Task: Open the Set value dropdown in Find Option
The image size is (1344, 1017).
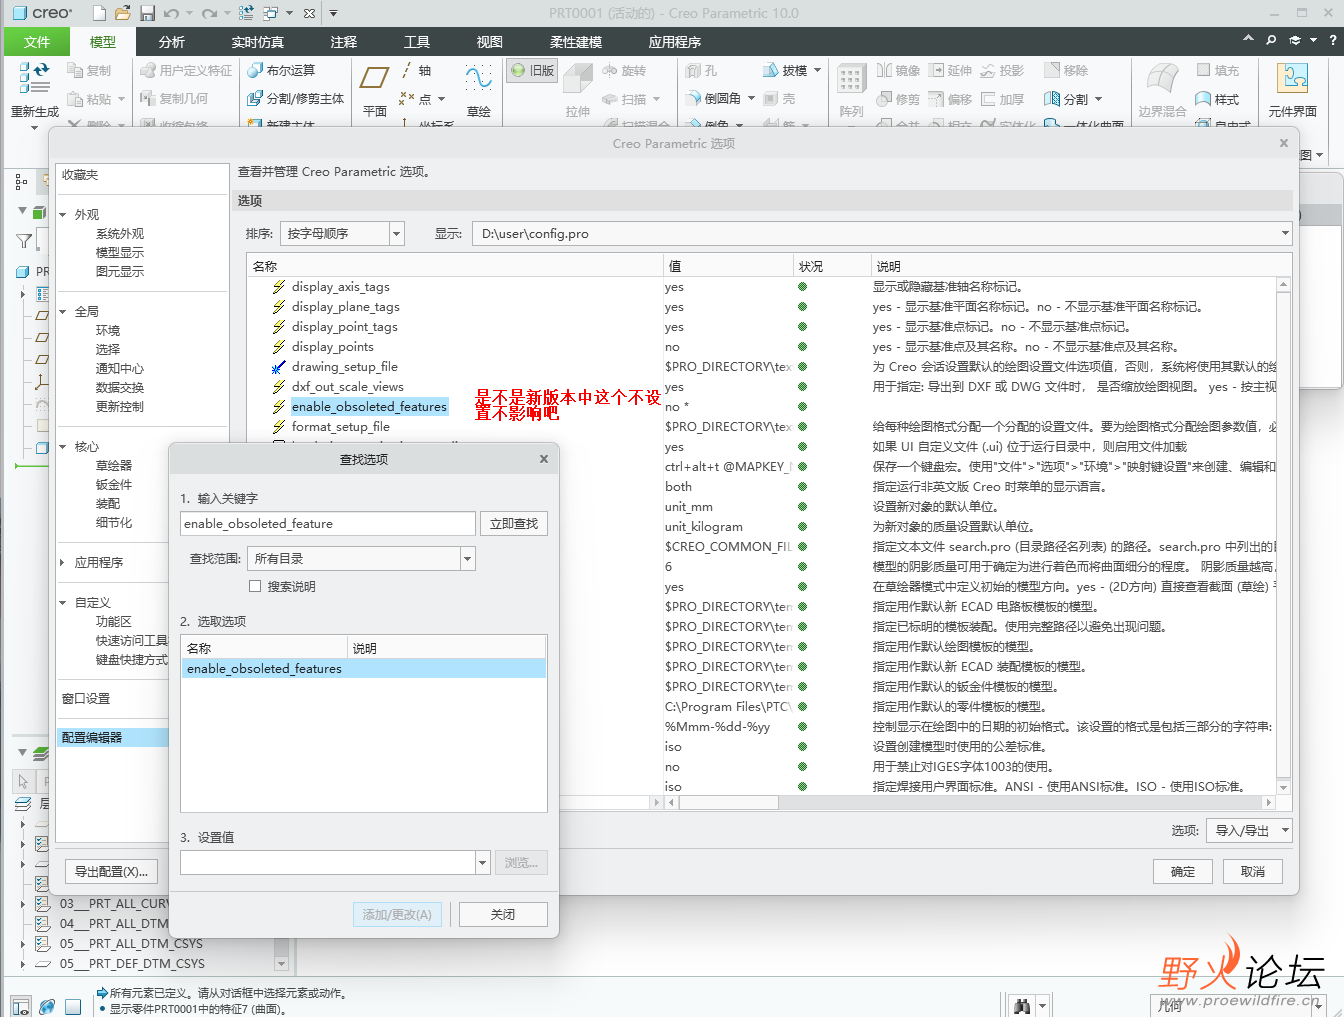Action: pyautogui.click(x=482, y=862)
